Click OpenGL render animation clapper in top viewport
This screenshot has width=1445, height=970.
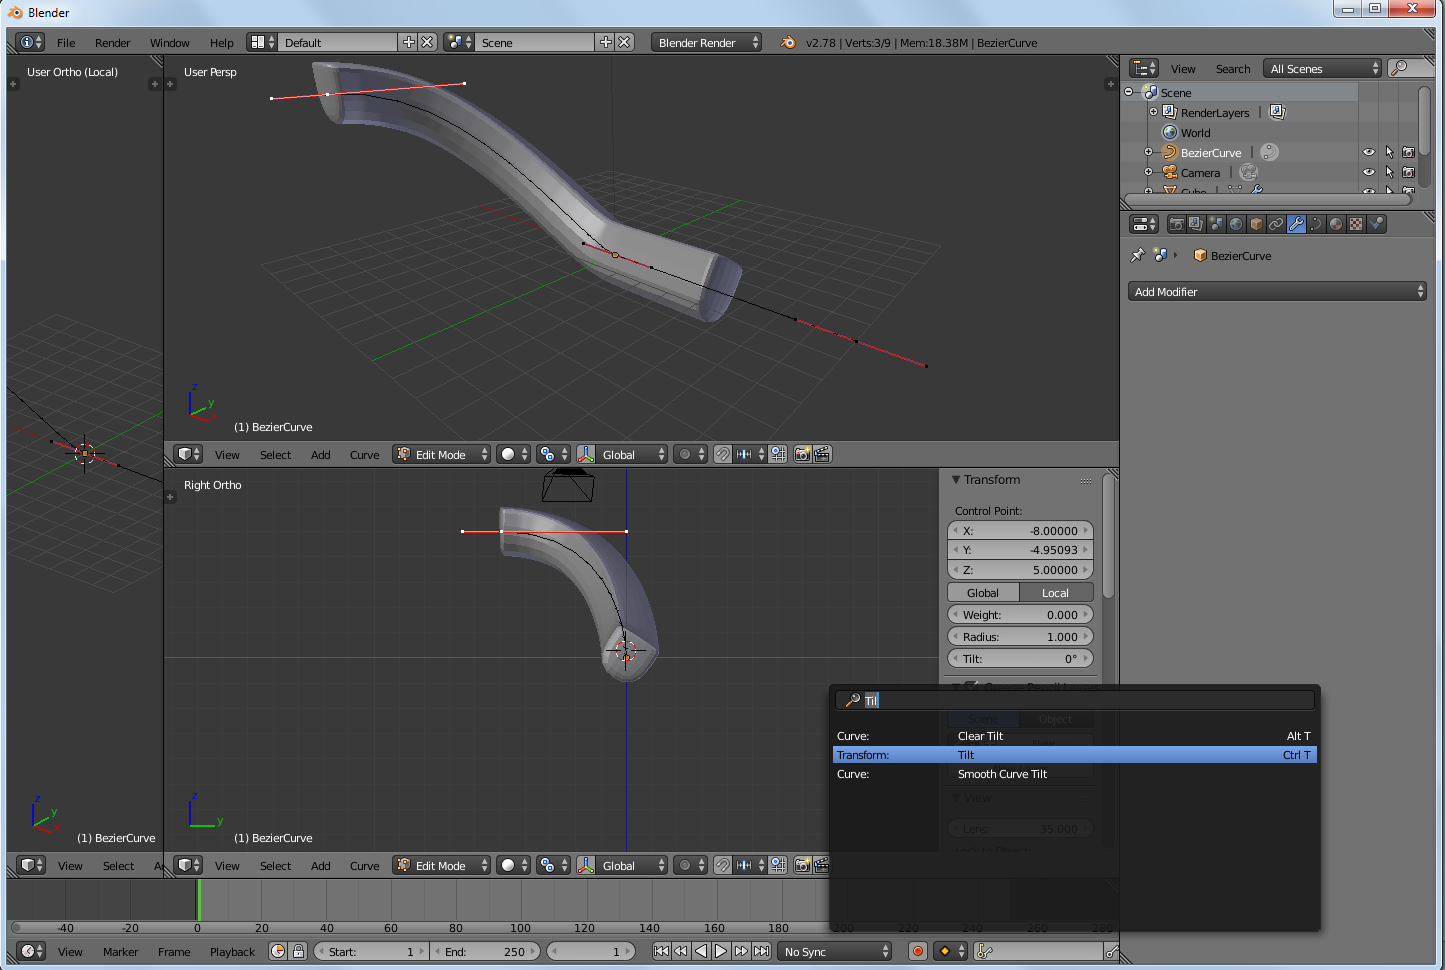(x=822, y=454)
